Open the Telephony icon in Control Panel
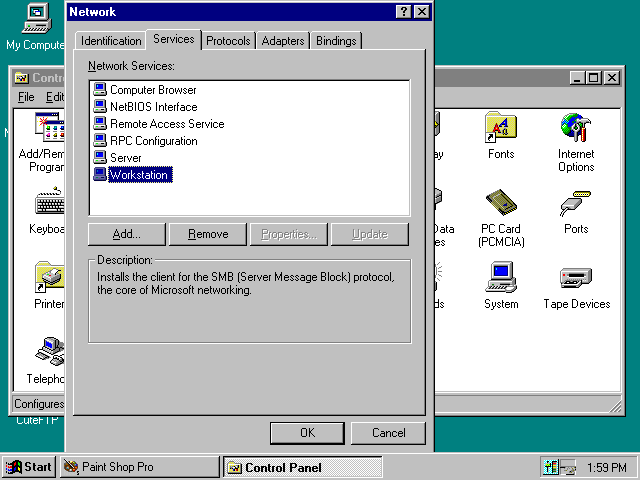 tap(49, 351)
